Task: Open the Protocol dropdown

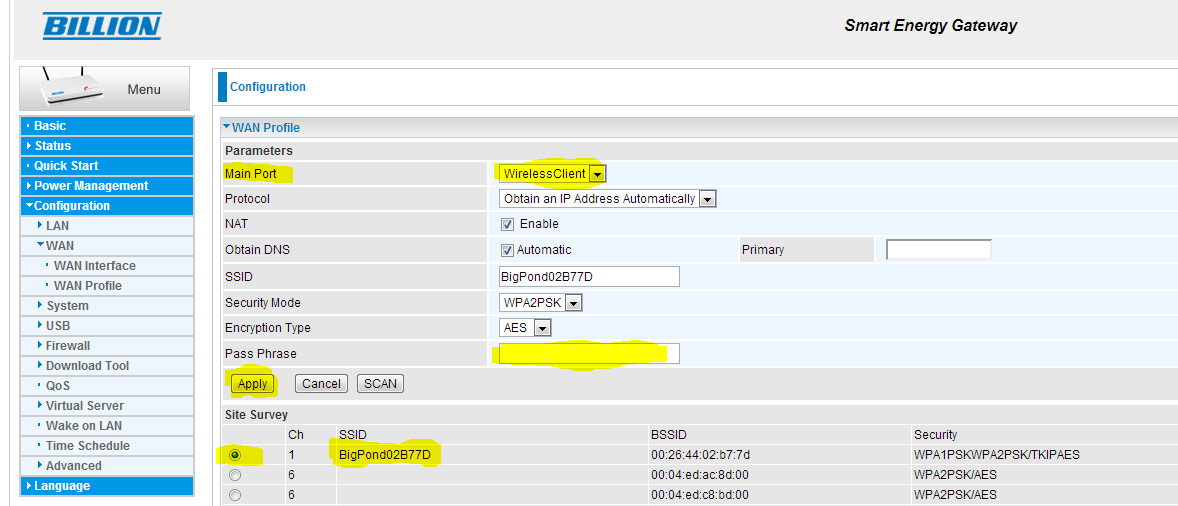Action: coord(707,199)
